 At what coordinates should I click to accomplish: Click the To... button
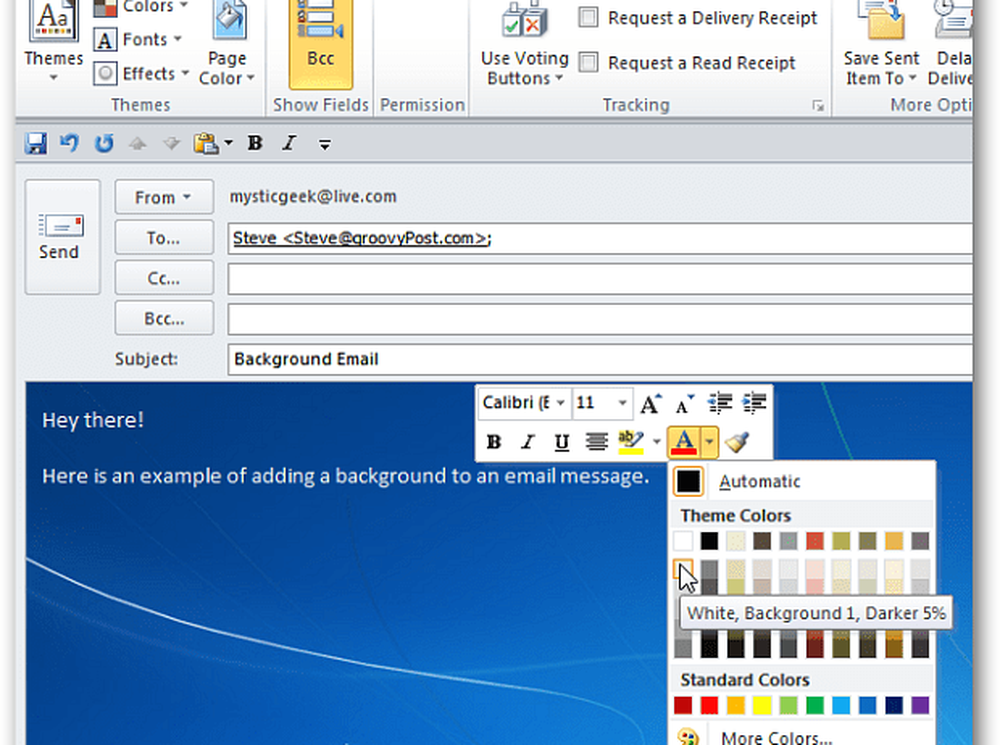164,238
